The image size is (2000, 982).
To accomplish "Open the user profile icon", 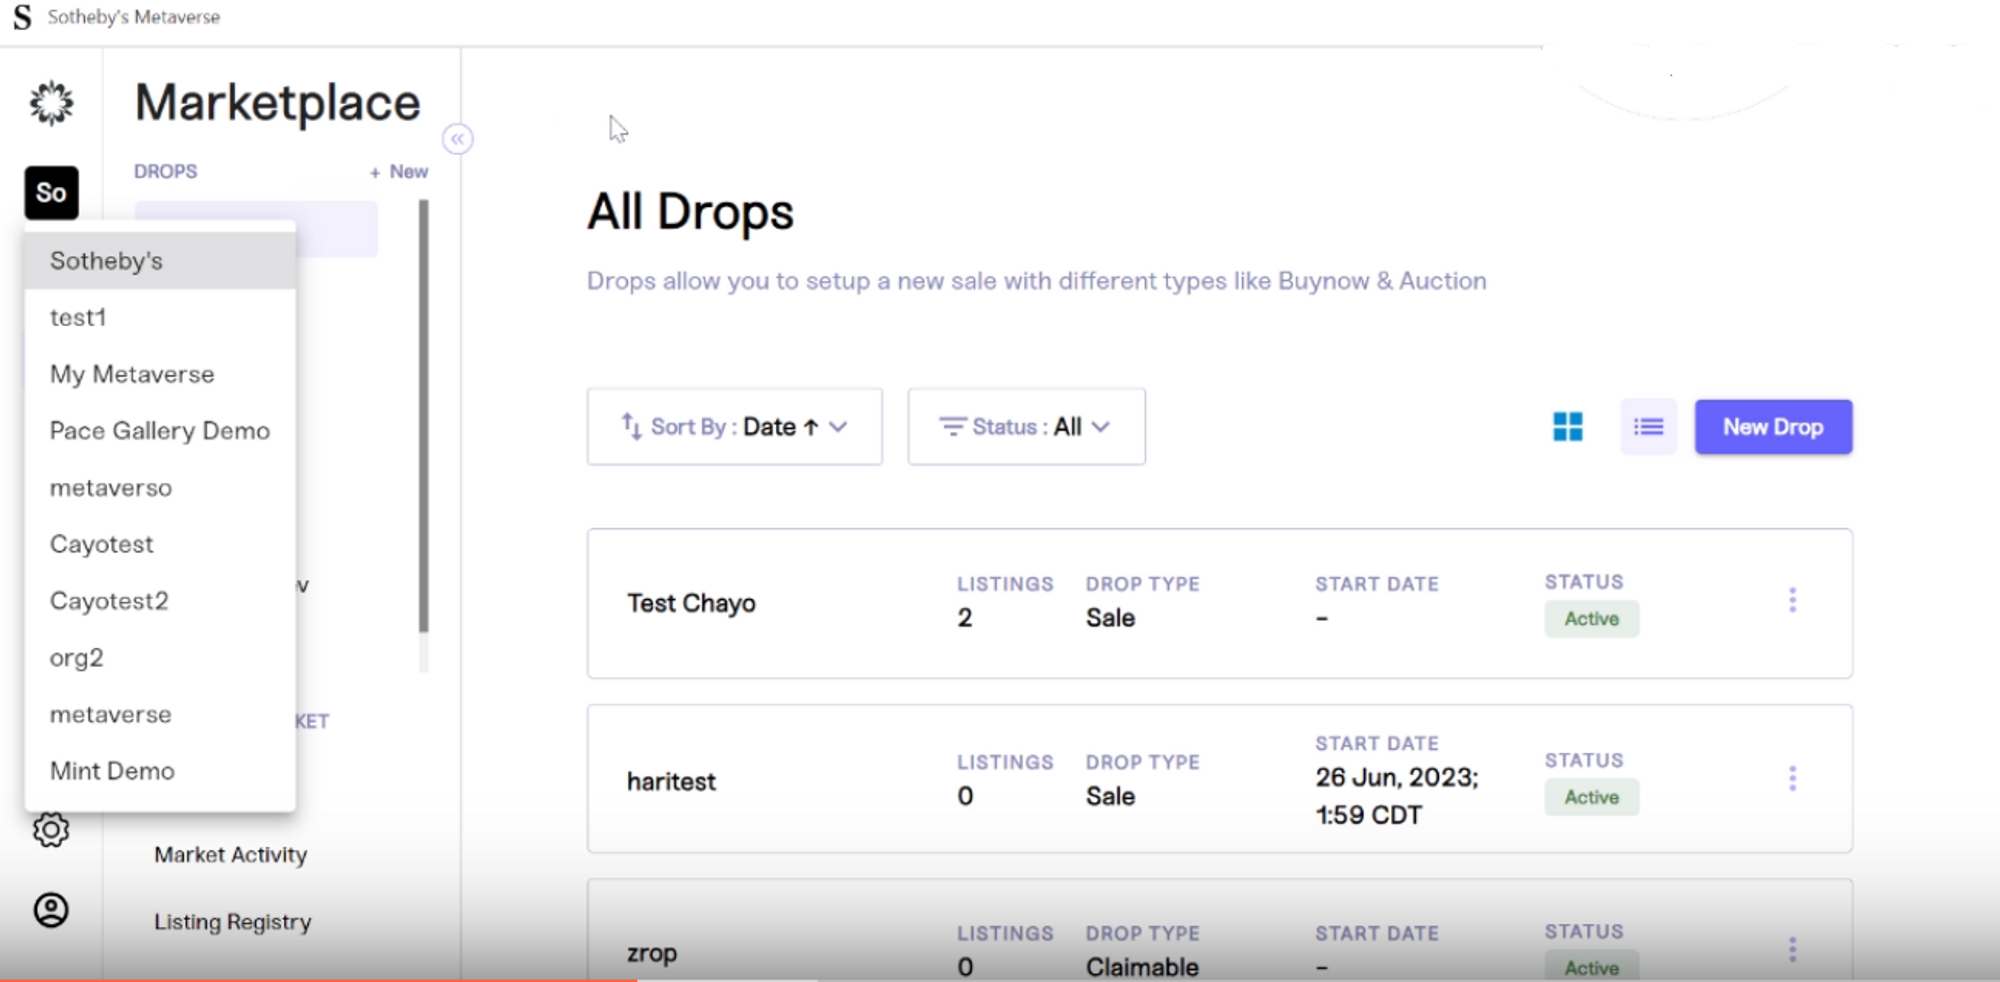I will [51, 910].
